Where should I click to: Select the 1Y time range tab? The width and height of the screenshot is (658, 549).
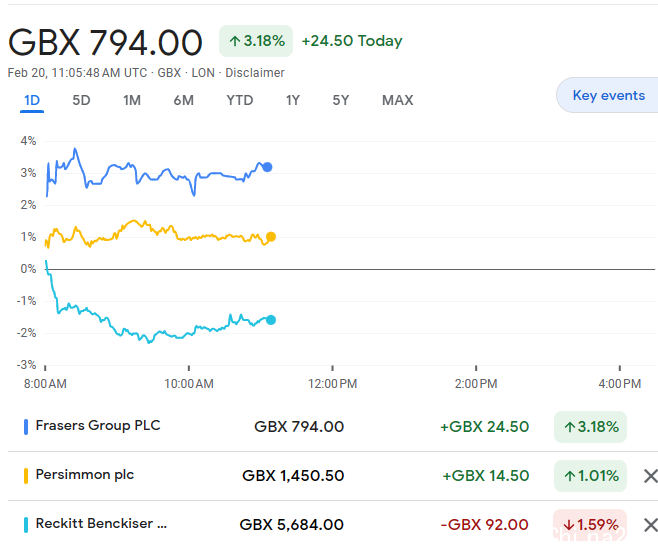[292, 100]
